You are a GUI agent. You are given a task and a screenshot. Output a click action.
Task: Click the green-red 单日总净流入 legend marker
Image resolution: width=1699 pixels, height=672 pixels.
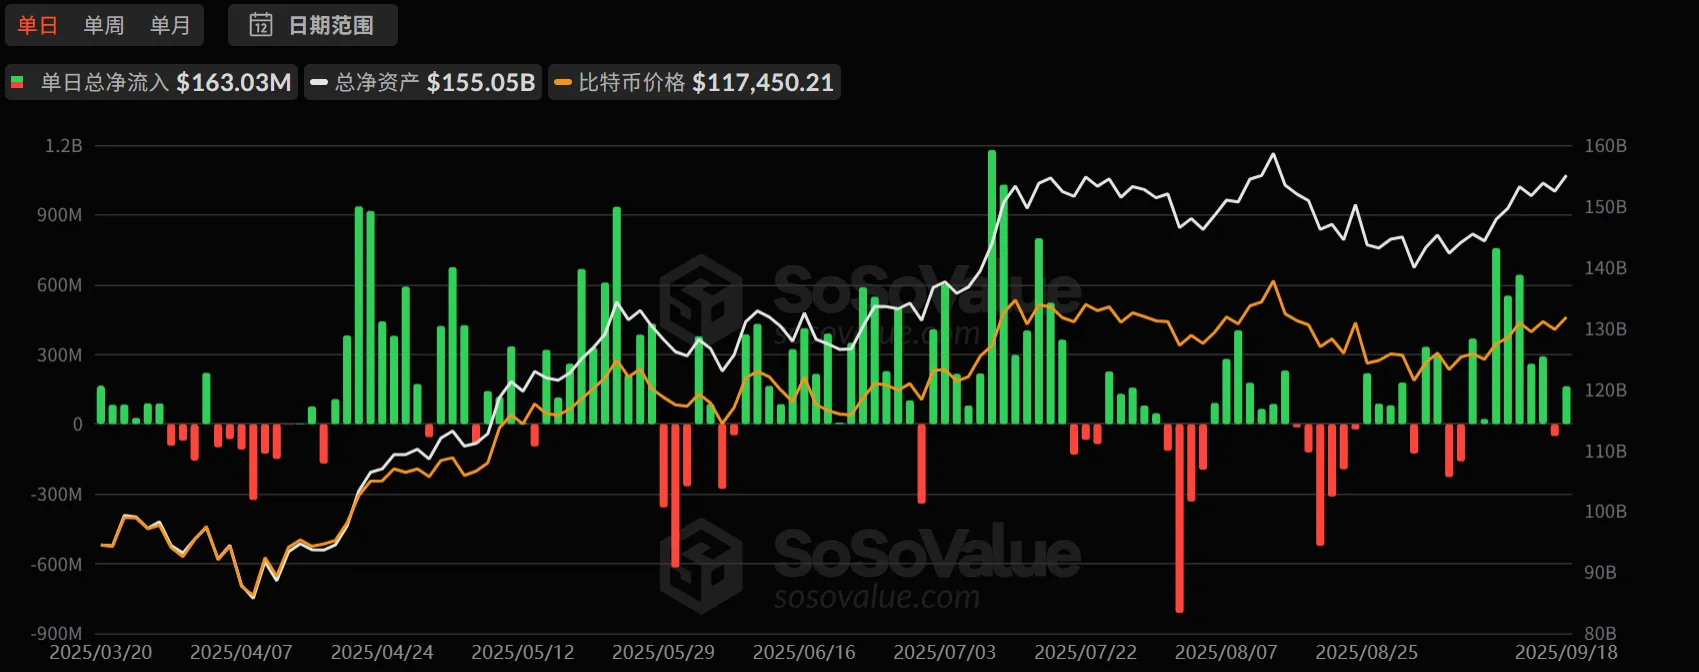[17, 82]
